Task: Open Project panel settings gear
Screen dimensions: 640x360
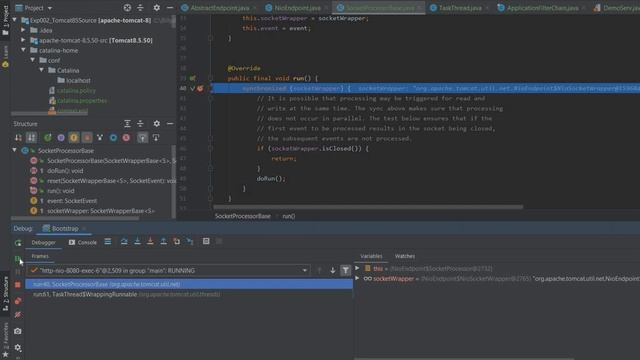Action: click(157, 8)
